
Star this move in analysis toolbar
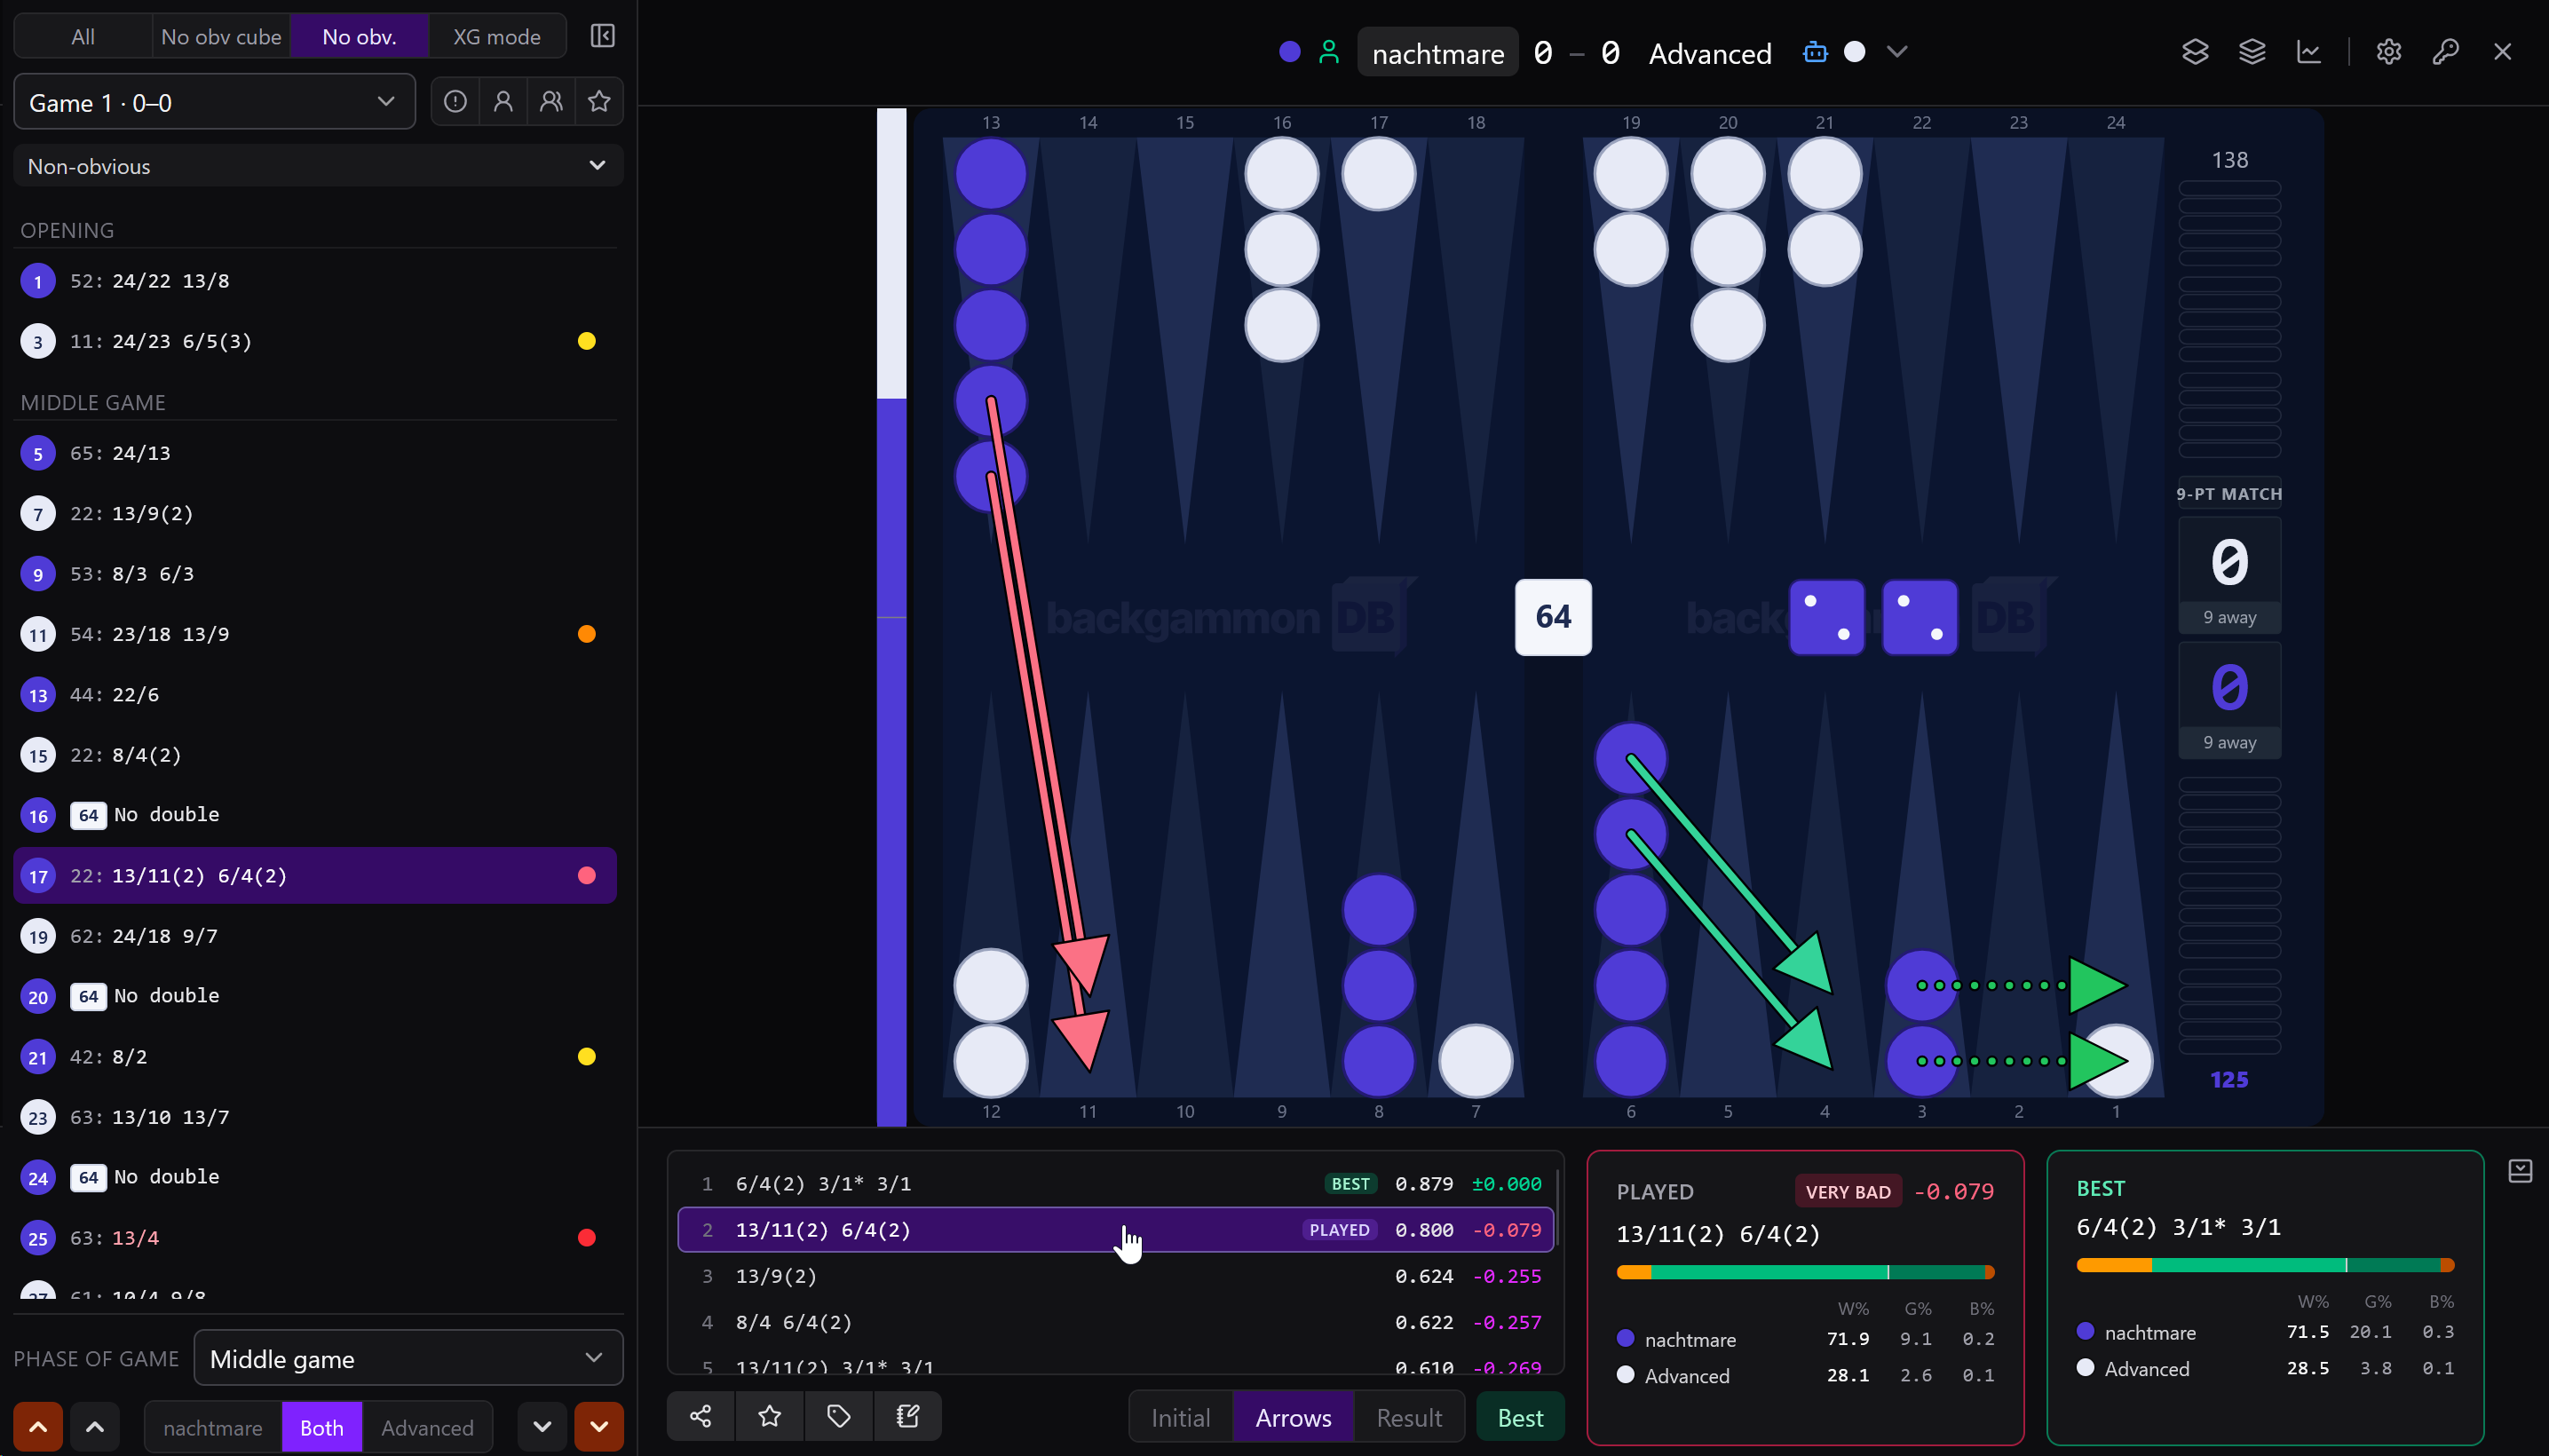coord(770,1416)
